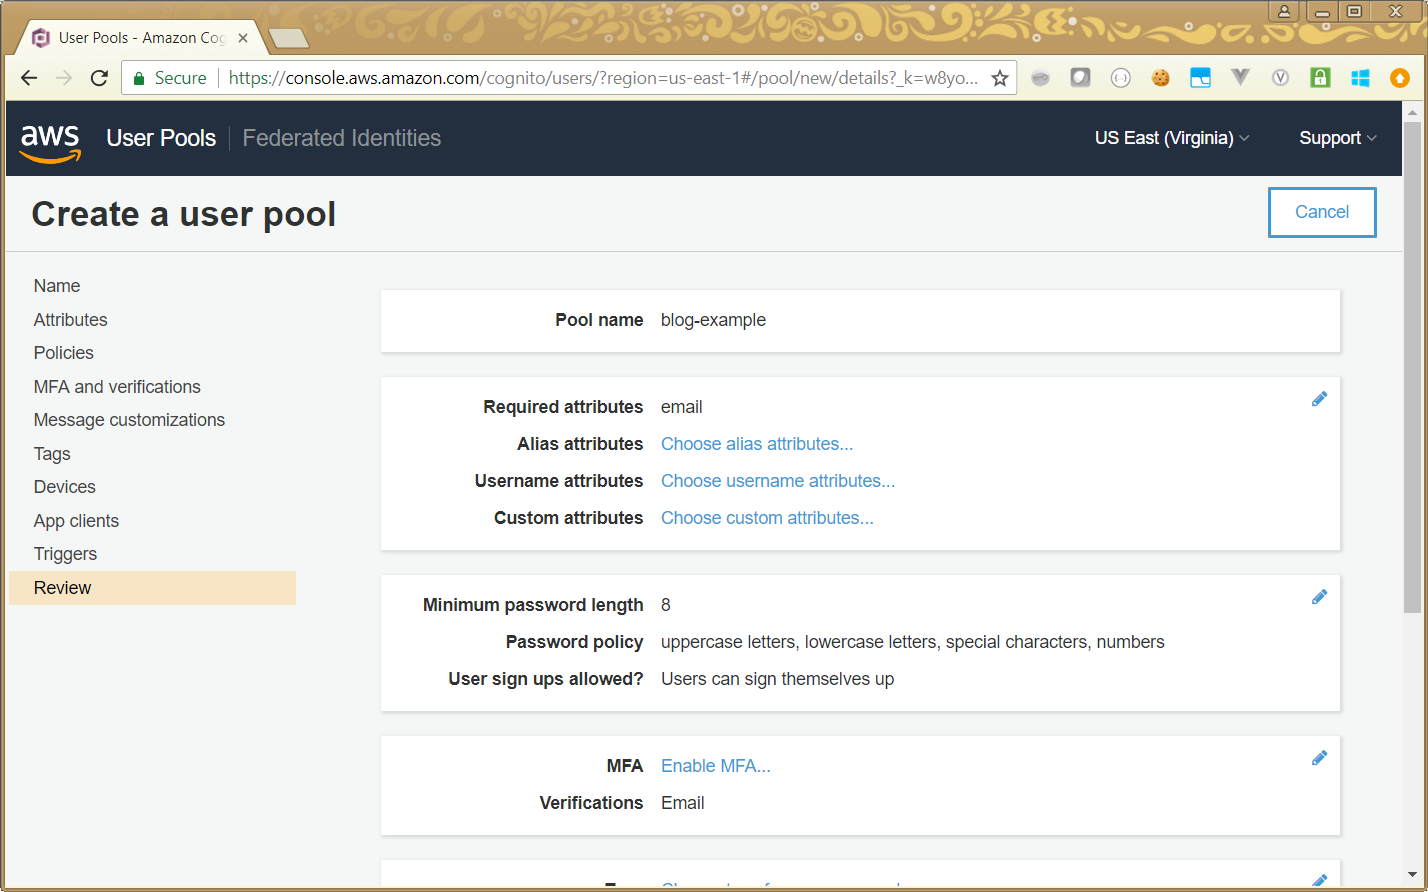The width and height of the screenshot is (1428, 892).
Task: Click Choose custom attributes link
Action: 767,518
